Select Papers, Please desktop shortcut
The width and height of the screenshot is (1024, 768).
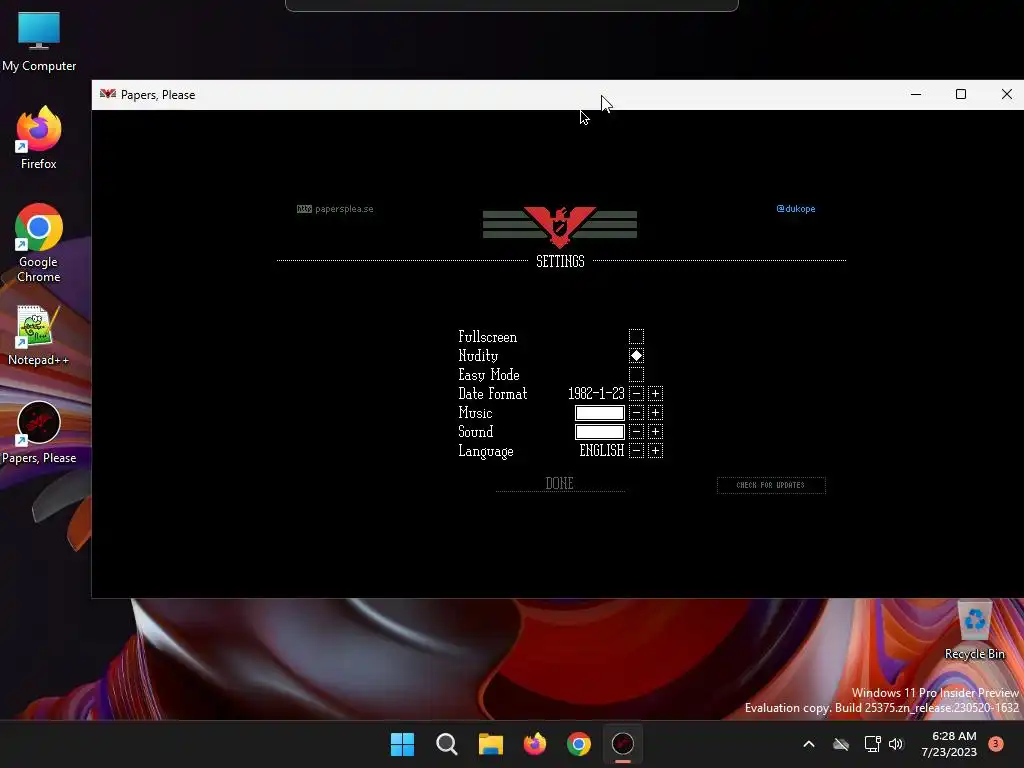click(39, 433)
